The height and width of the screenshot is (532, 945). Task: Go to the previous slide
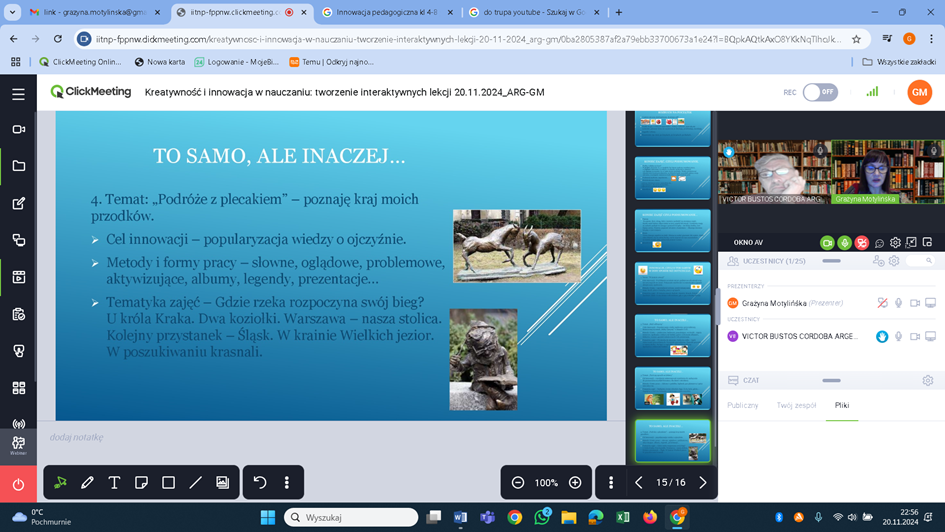[639, 483]
